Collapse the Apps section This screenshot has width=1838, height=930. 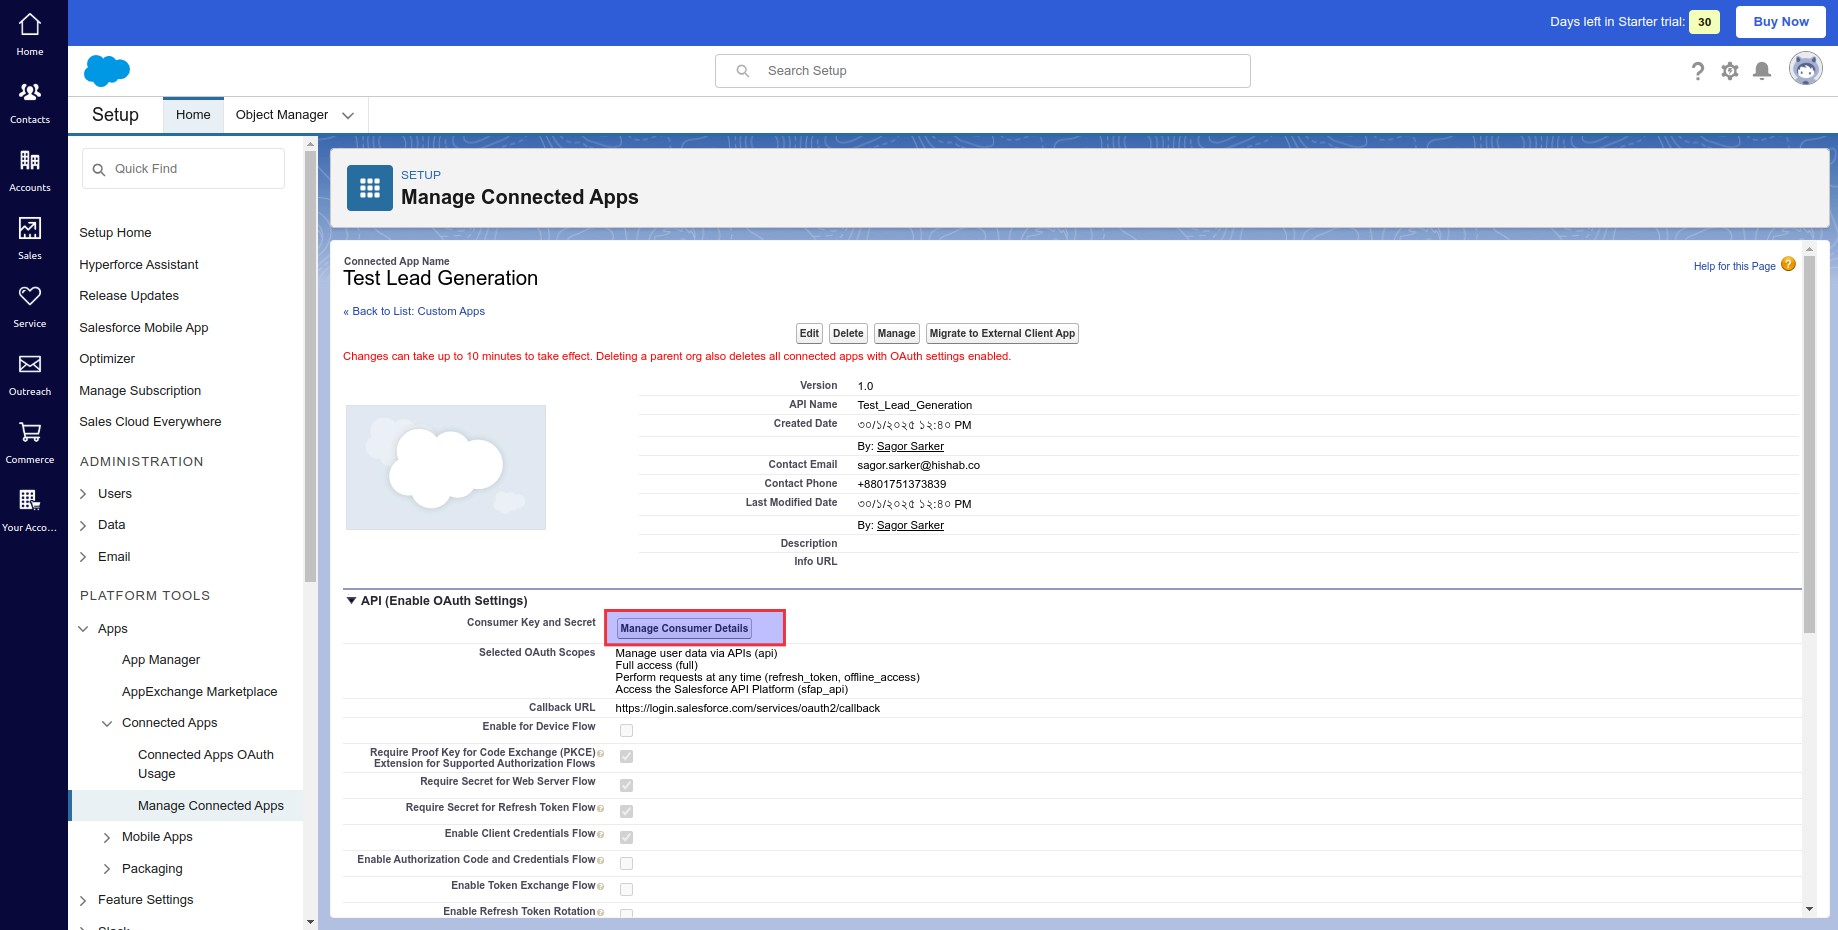tap(83, 629)
